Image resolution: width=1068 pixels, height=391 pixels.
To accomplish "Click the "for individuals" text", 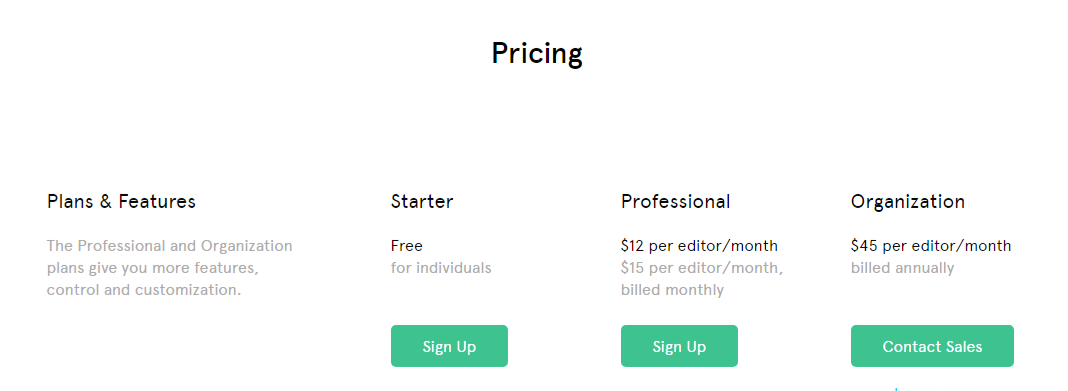I will pos(441,268).
